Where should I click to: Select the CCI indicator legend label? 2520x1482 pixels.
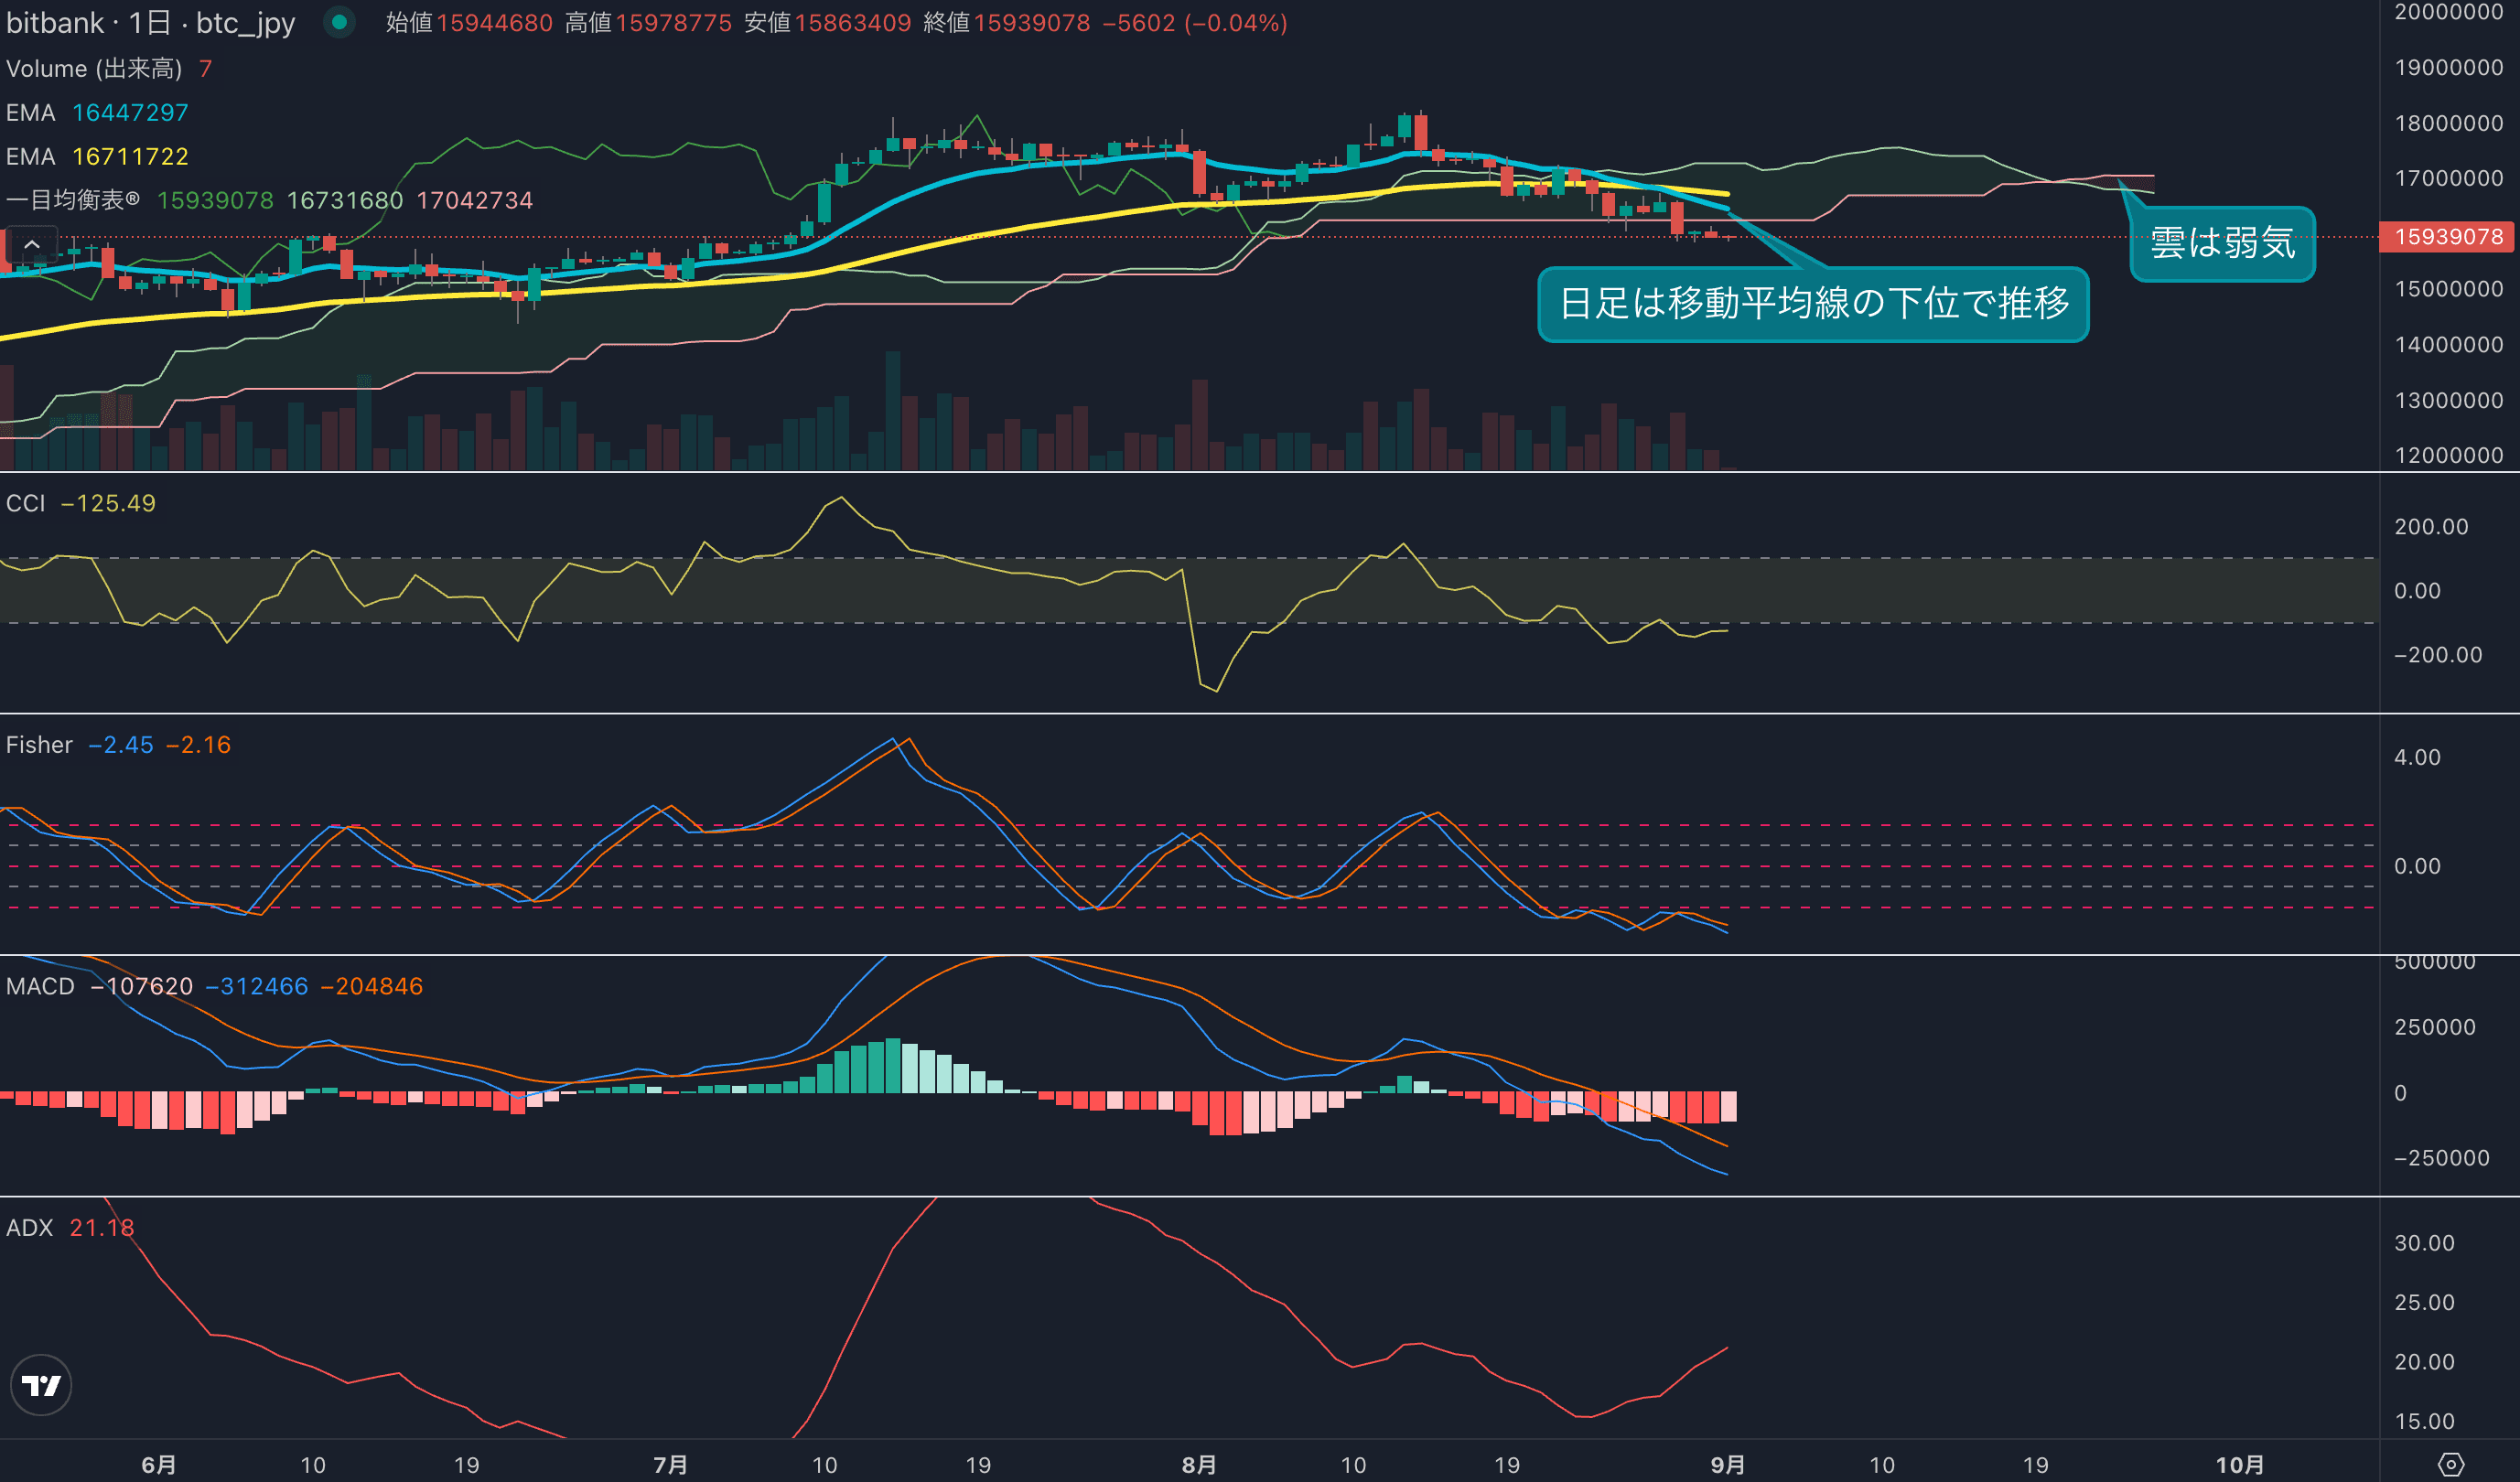[x=26, y=503]
